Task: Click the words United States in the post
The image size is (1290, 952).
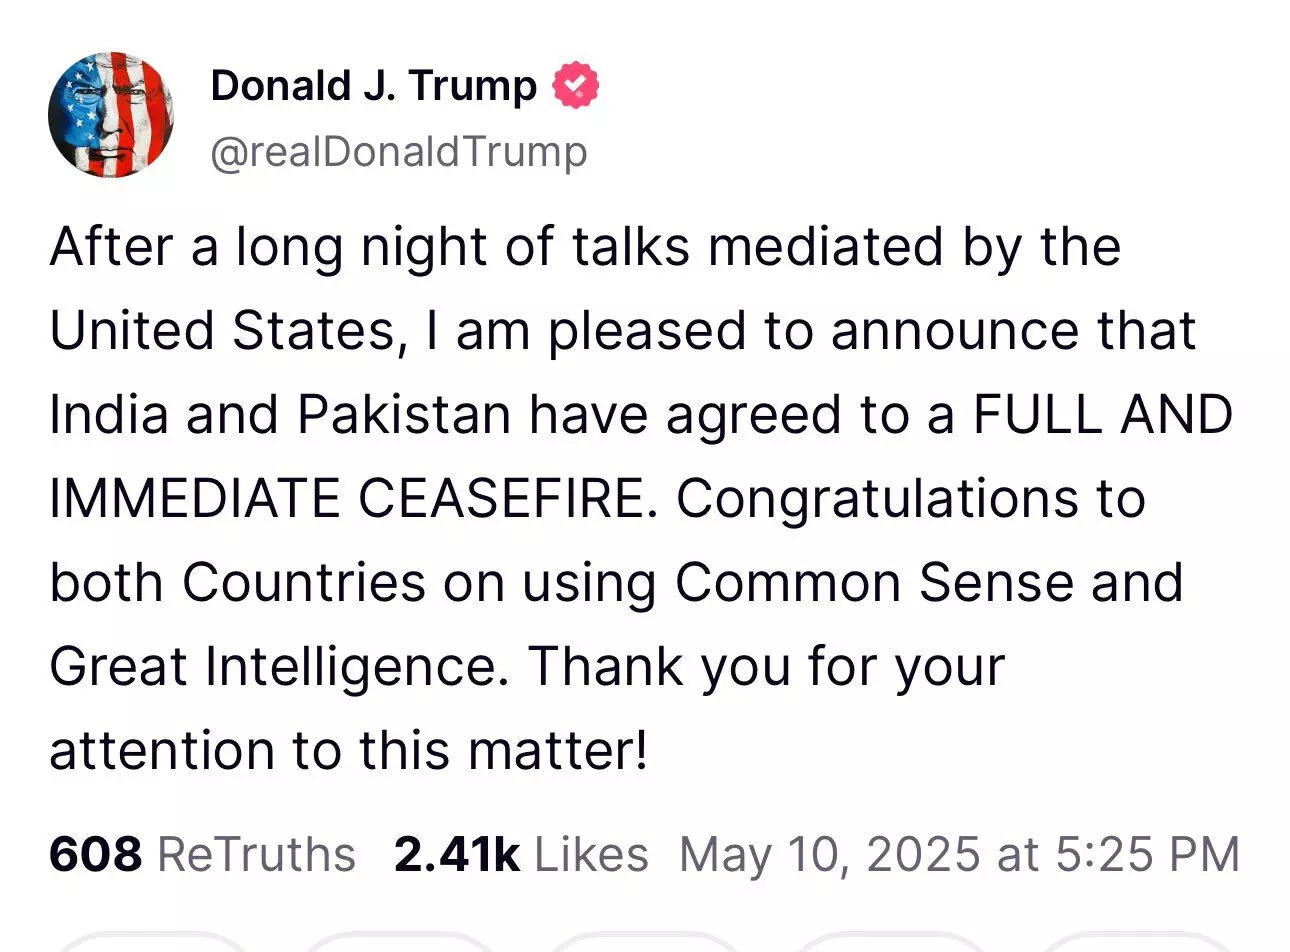Action: [221, 330]
